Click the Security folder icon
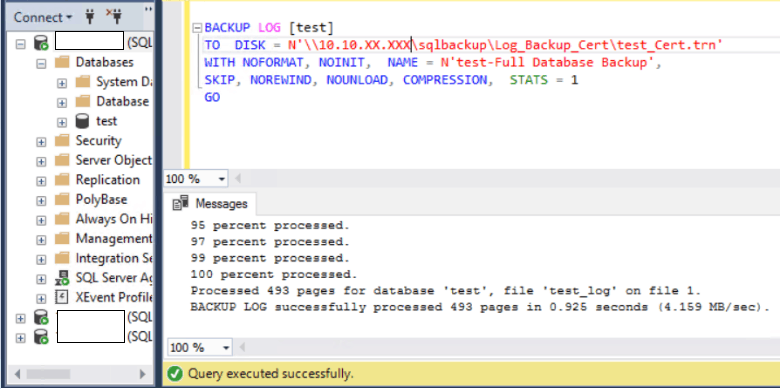Viewport: 782px width, 389px height. [x=62, y=141]
